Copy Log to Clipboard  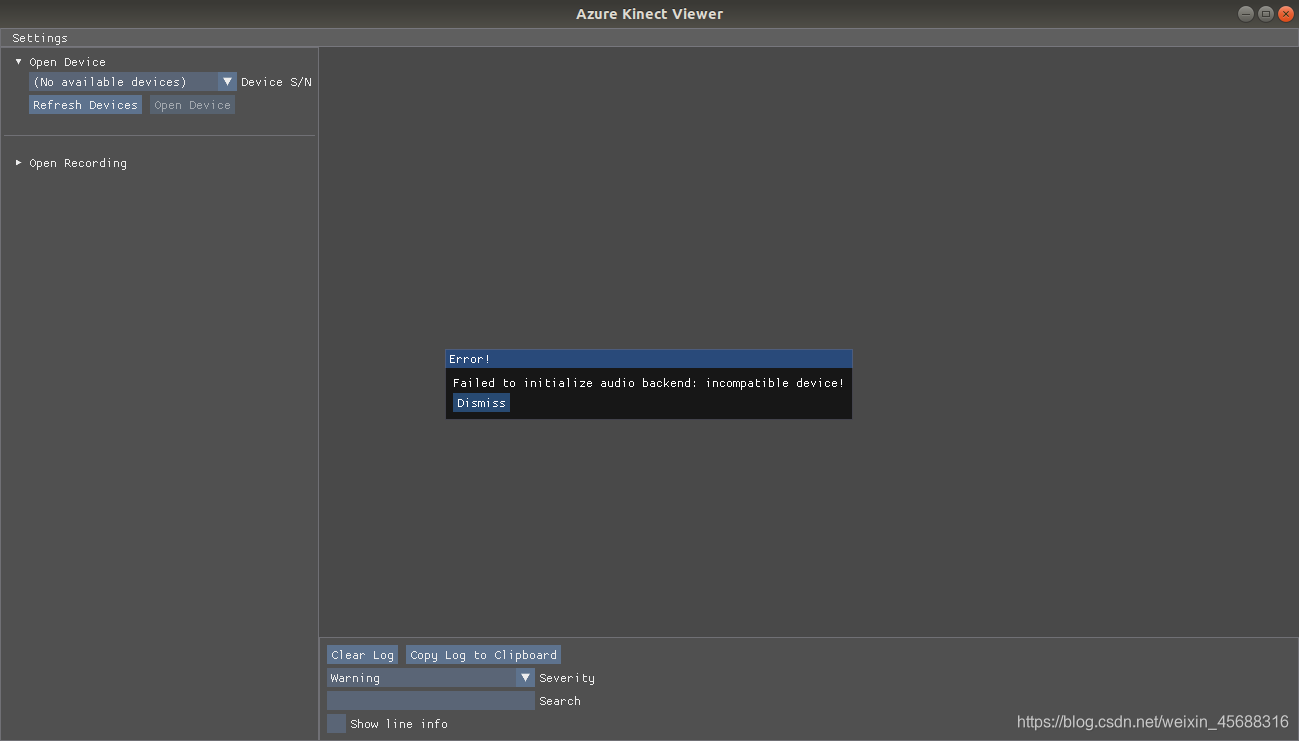tap(483, 655)
